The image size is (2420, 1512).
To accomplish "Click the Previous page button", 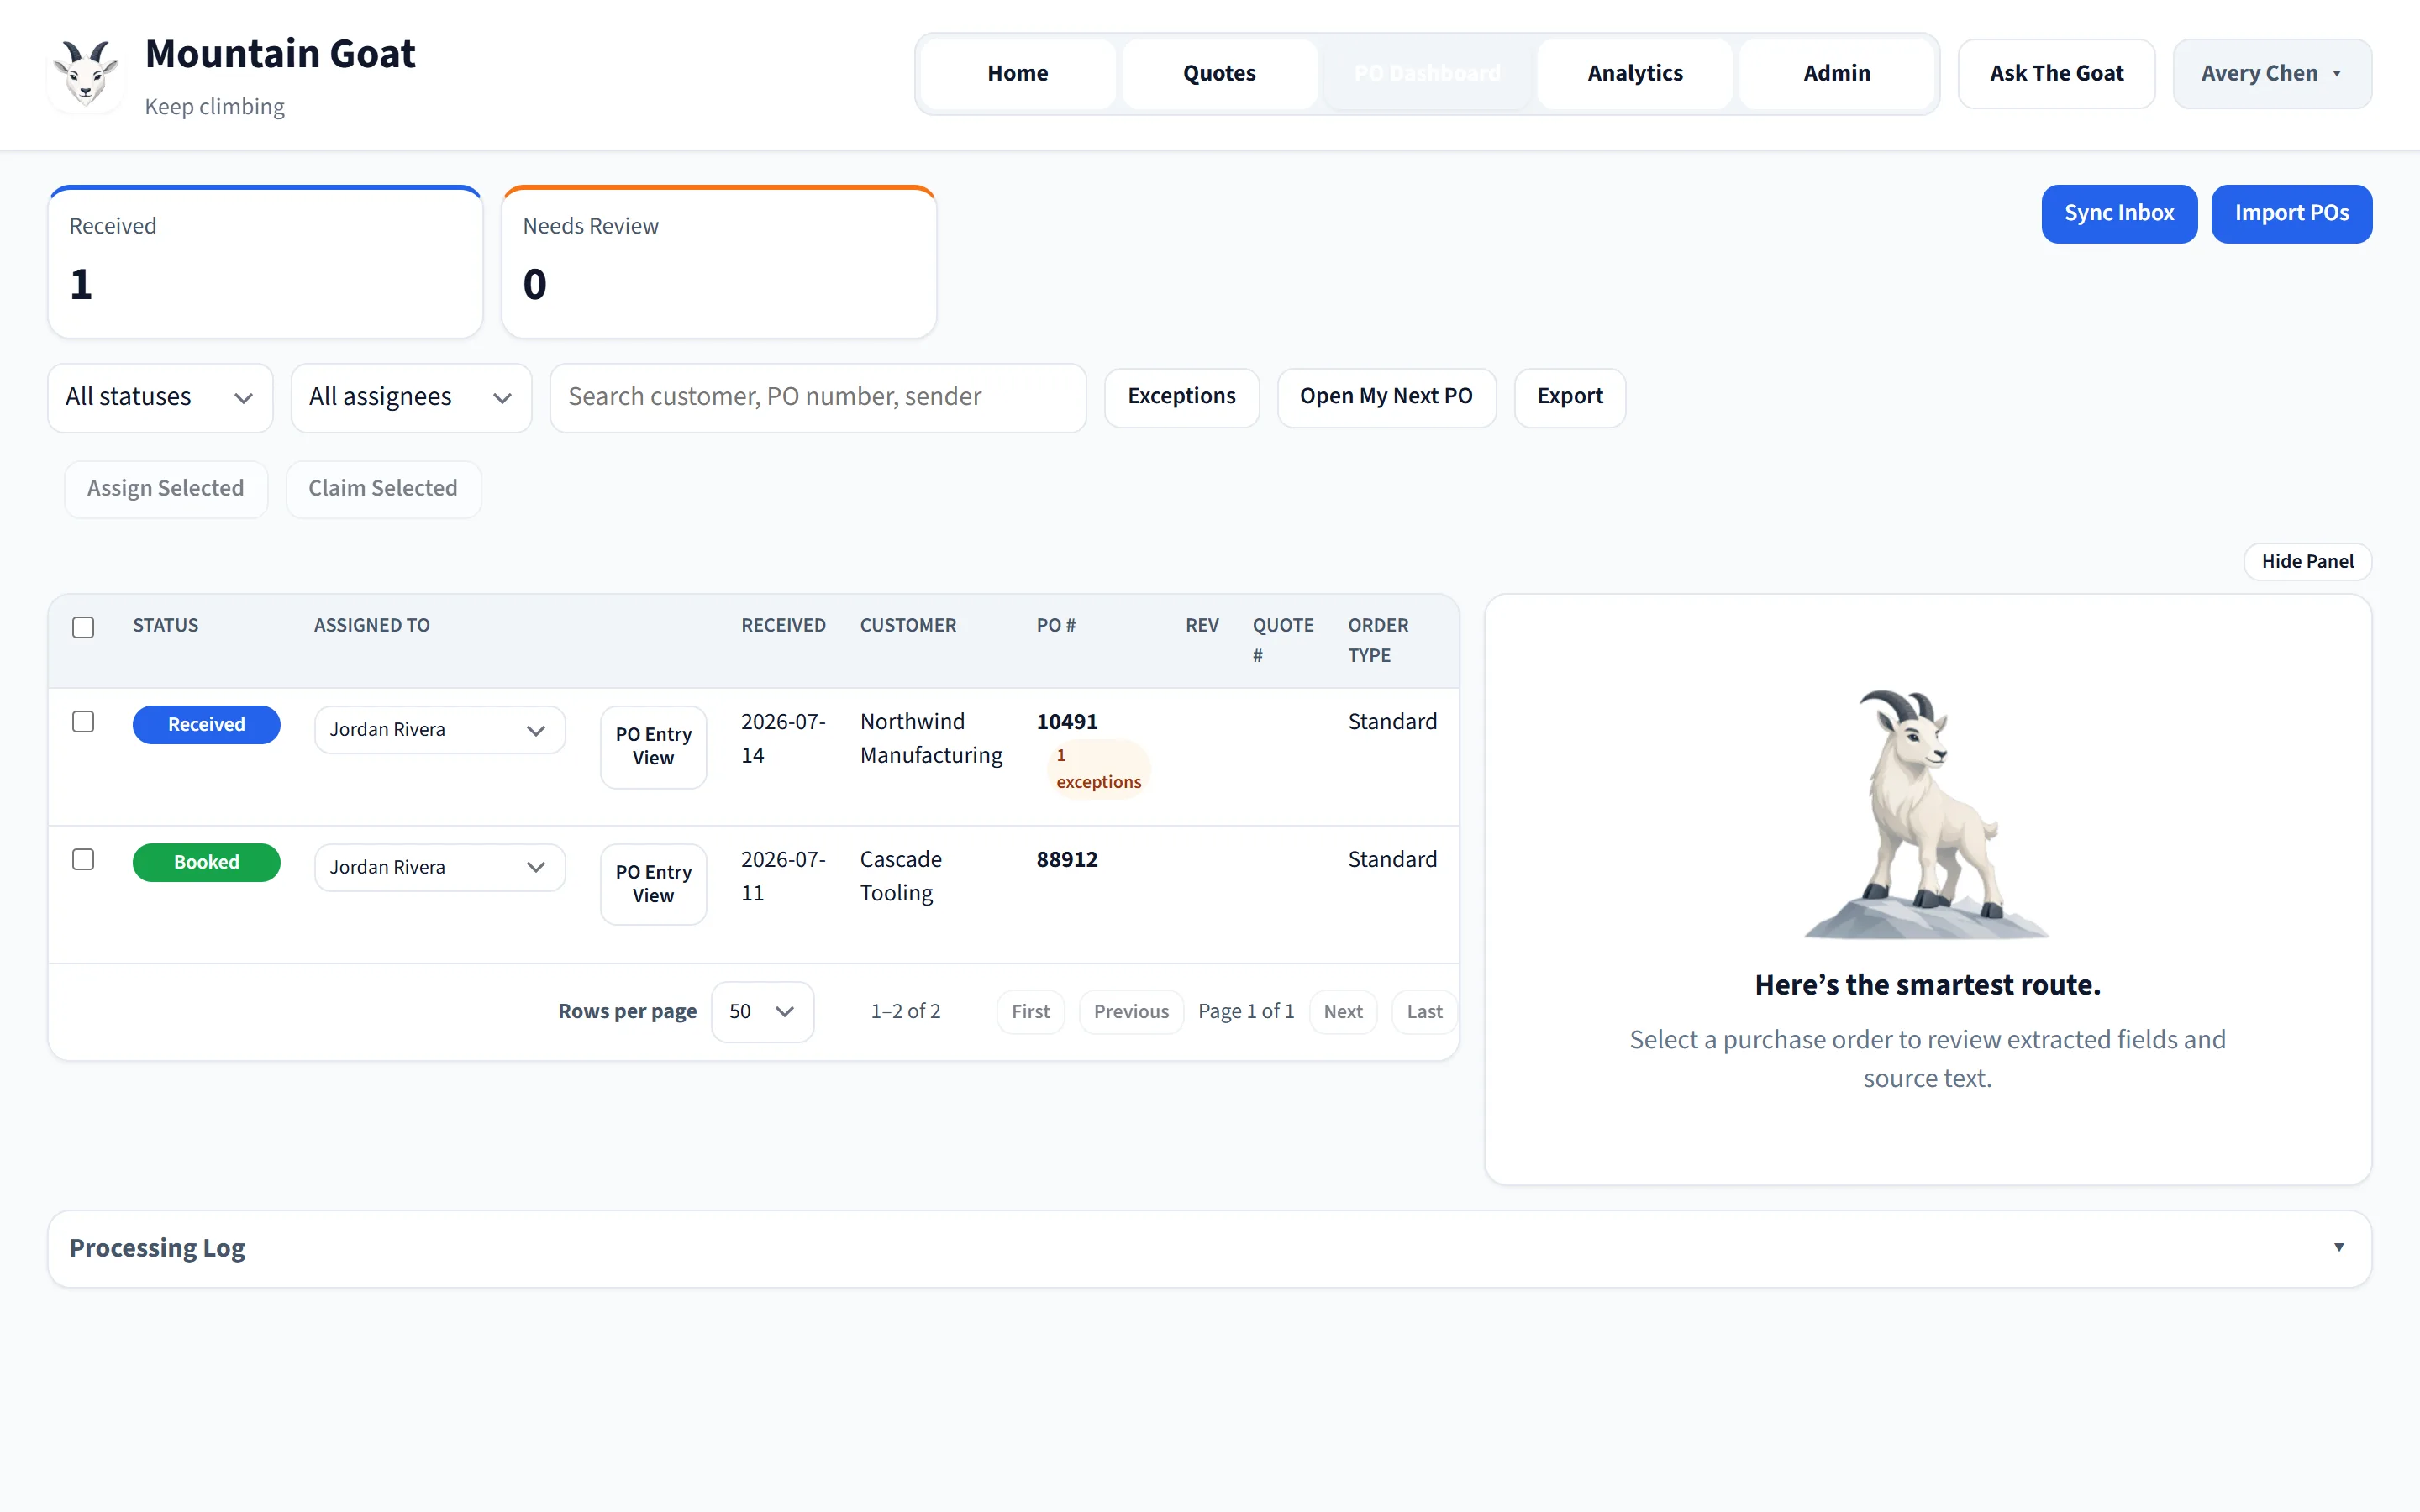I will [1130, 1011].
